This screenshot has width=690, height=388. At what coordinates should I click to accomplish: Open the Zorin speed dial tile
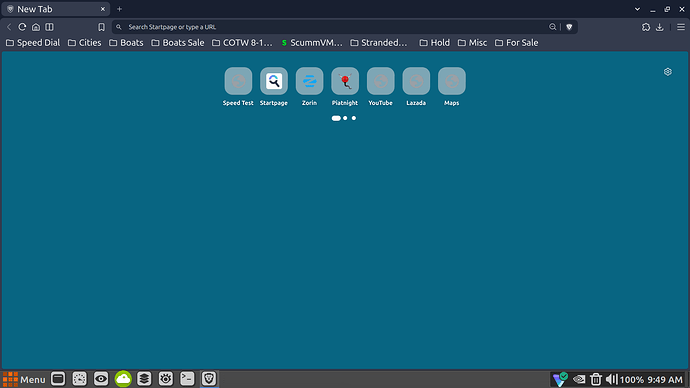click(309, 87)
